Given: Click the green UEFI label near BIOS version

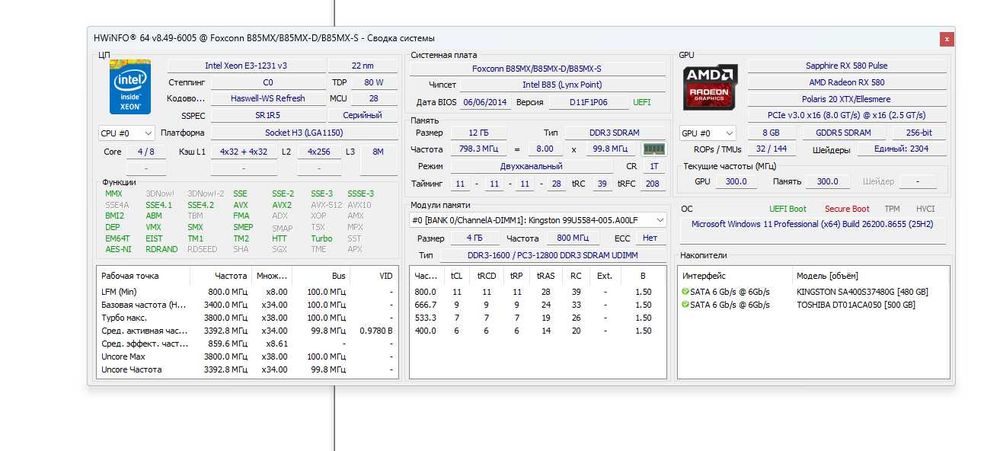Looking at the screenshot, I should coord(642,102).
